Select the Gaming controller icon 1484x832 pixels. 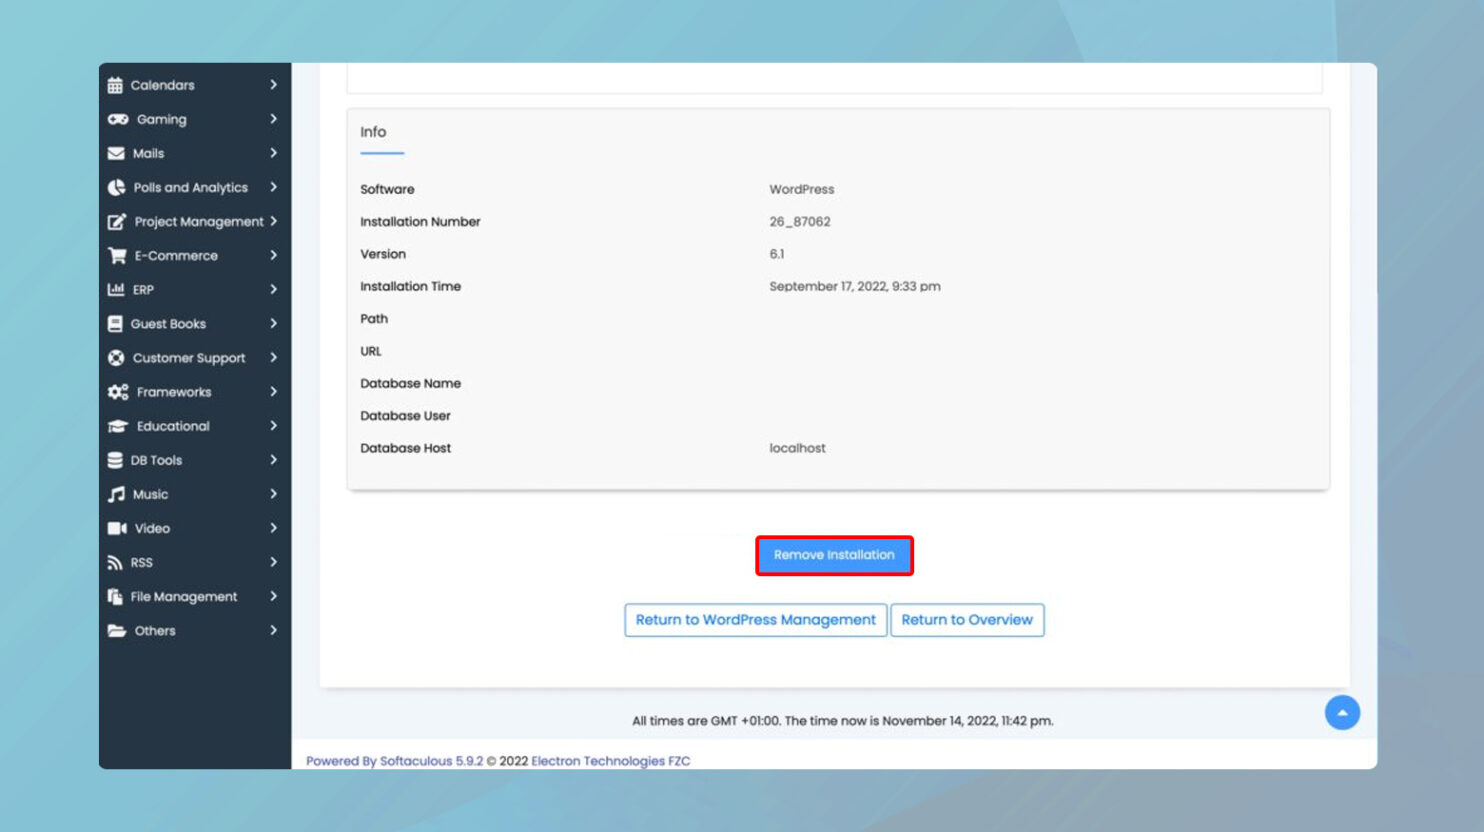[116, 119]
